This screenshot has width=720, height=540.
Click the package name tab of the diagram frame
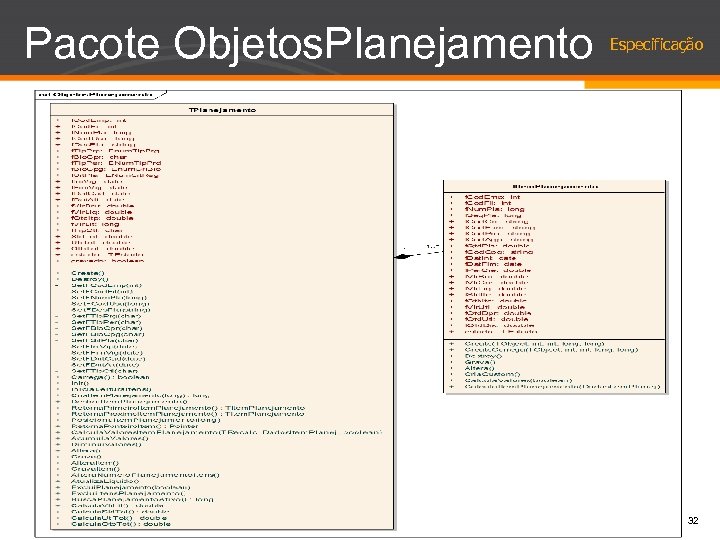[x=99, y=95]
